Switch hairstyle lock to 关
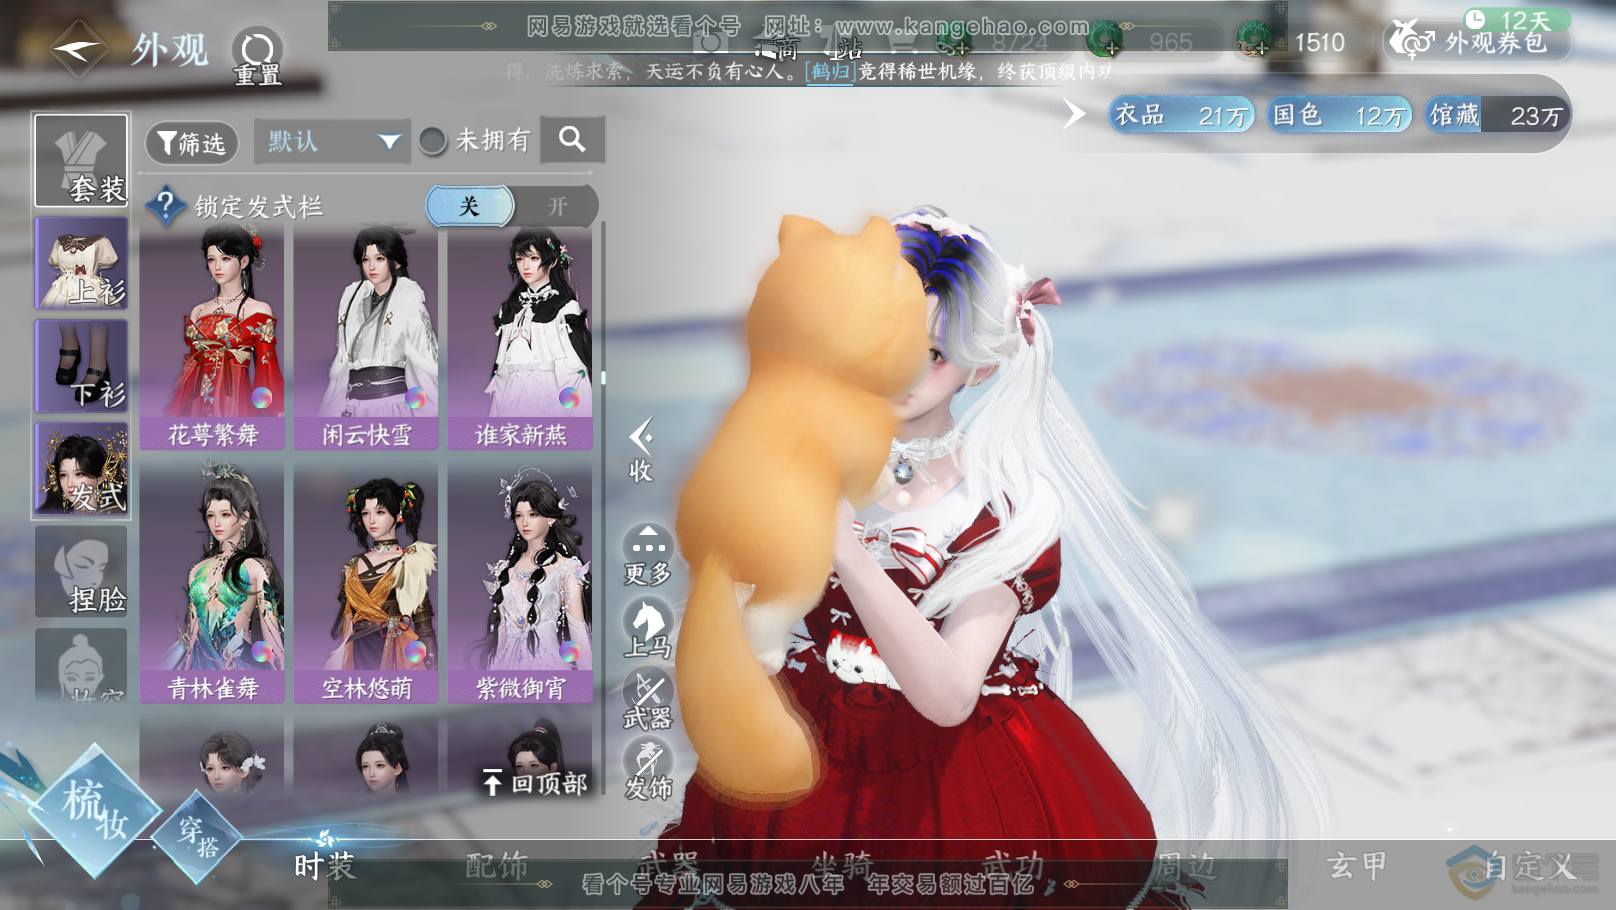Screen dimensions: 1616x910 coord(469,206)
